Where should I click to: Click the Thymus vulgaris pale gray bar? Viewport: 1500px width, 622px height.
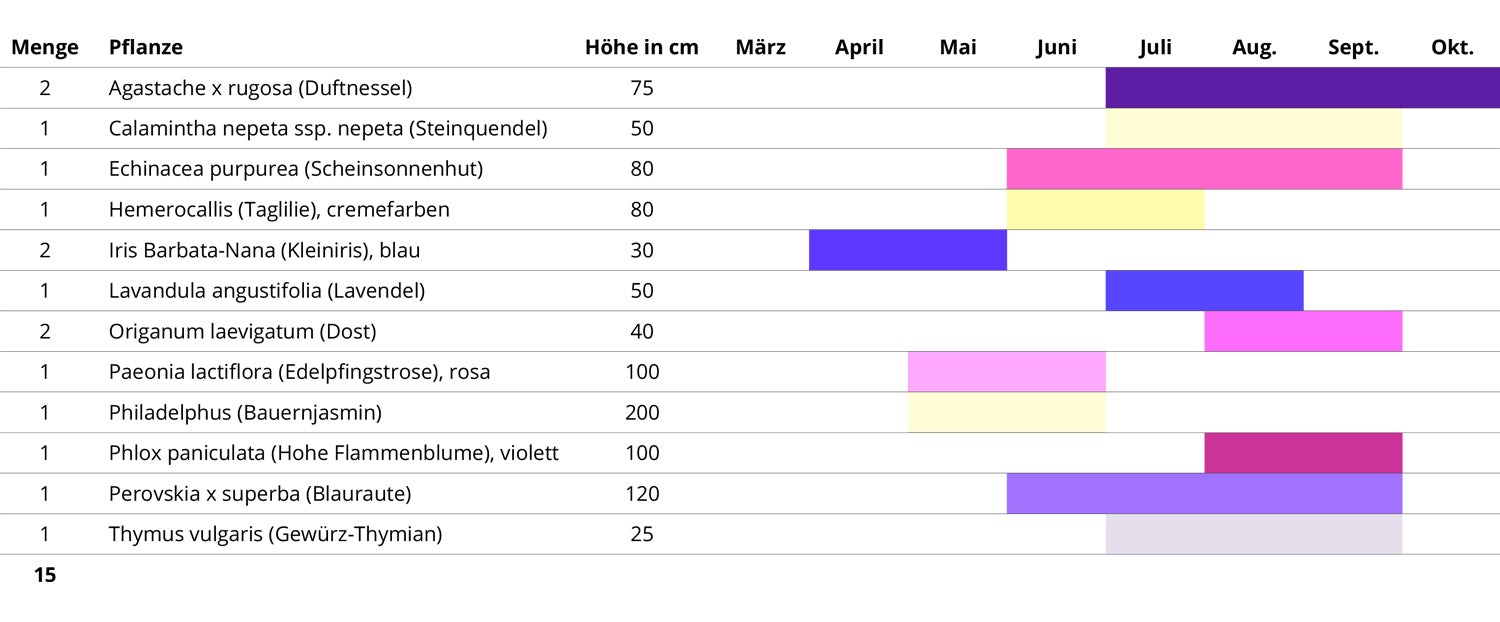click(x=1253, y=534)
